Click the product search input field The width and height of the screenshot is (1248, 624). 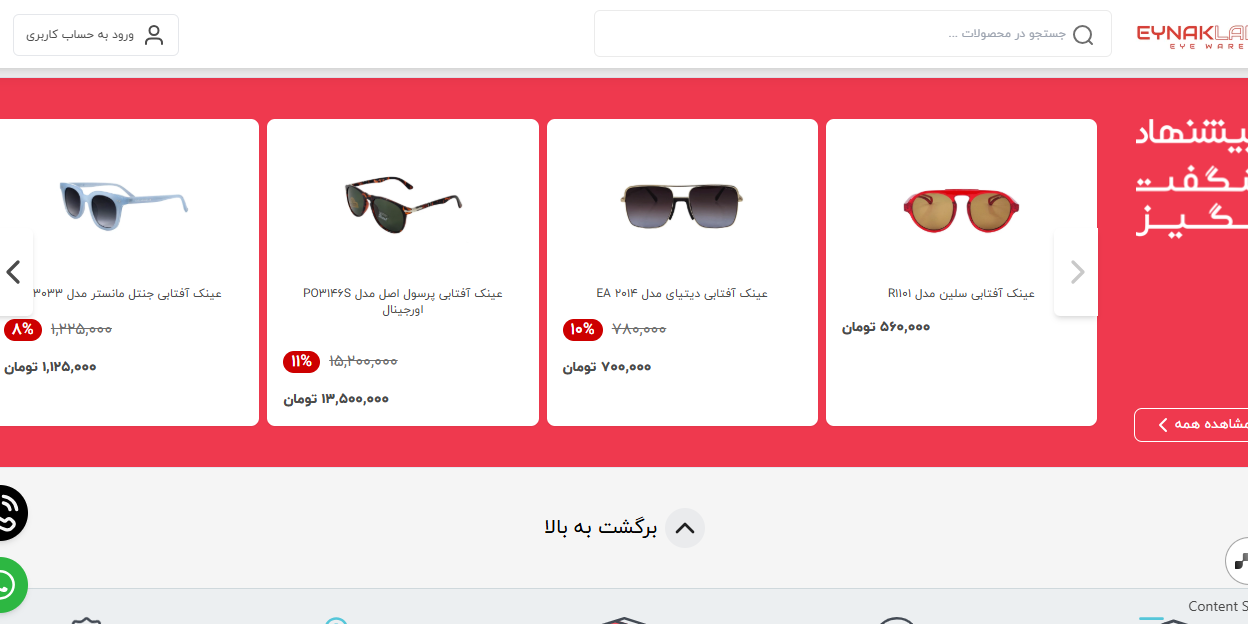click(852, 34)
